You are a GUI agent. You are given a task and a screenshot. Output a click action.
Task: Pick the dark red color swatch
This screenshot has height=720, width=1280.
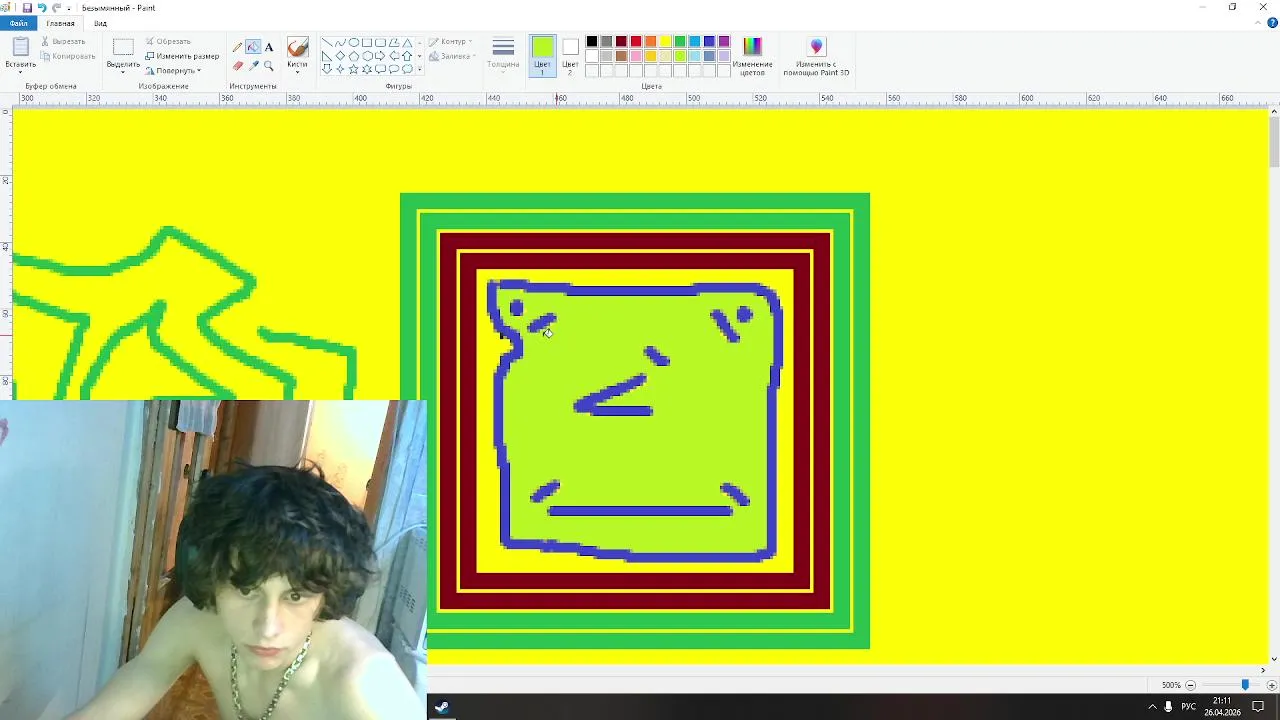click(621, 42)
